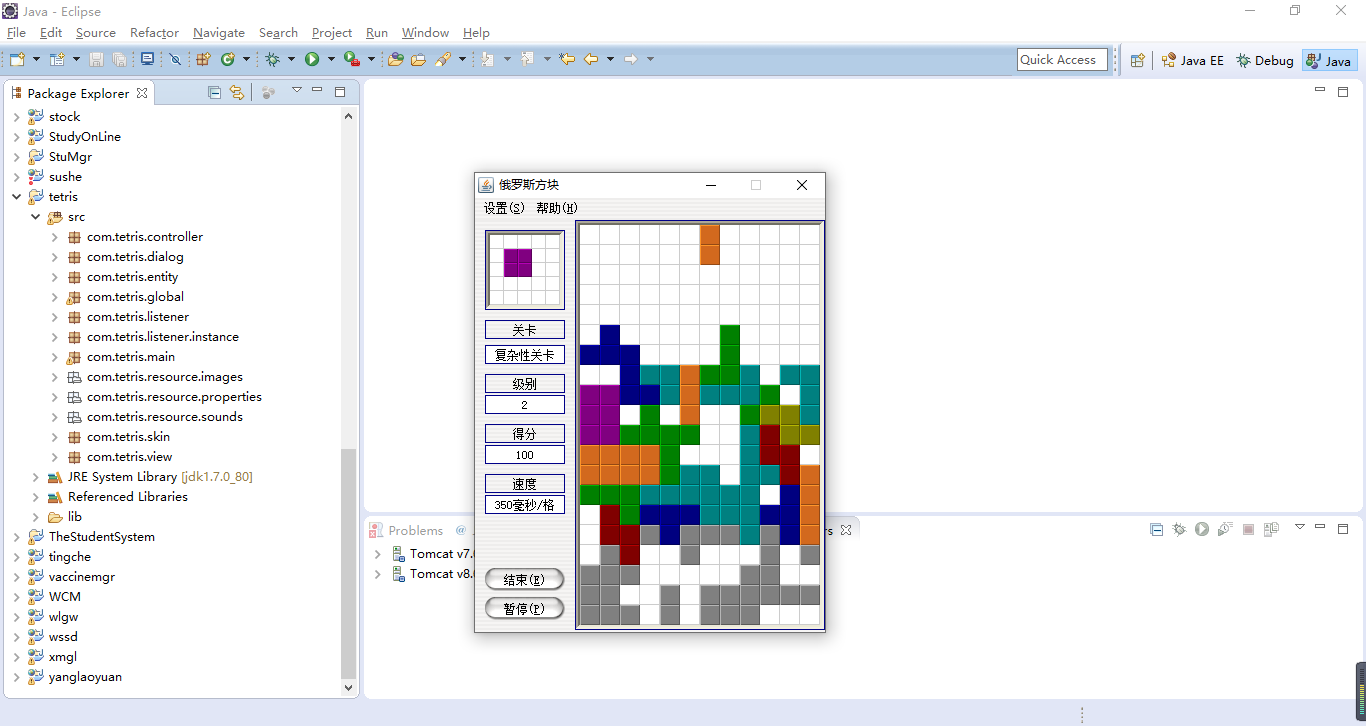Expand the com.tetris.view package

pyautogui.click(x=54, y=457)
